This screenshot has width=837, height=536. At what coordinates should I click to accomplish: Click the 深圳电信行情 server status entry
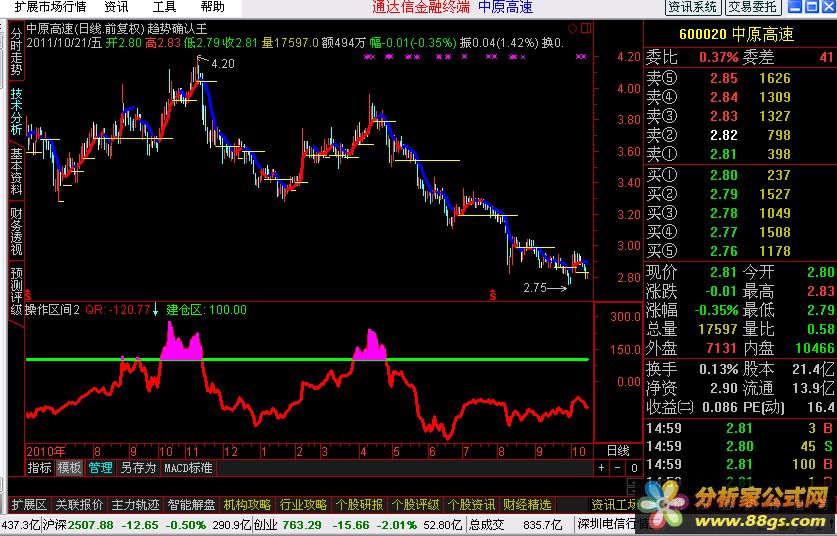(614, 525)
